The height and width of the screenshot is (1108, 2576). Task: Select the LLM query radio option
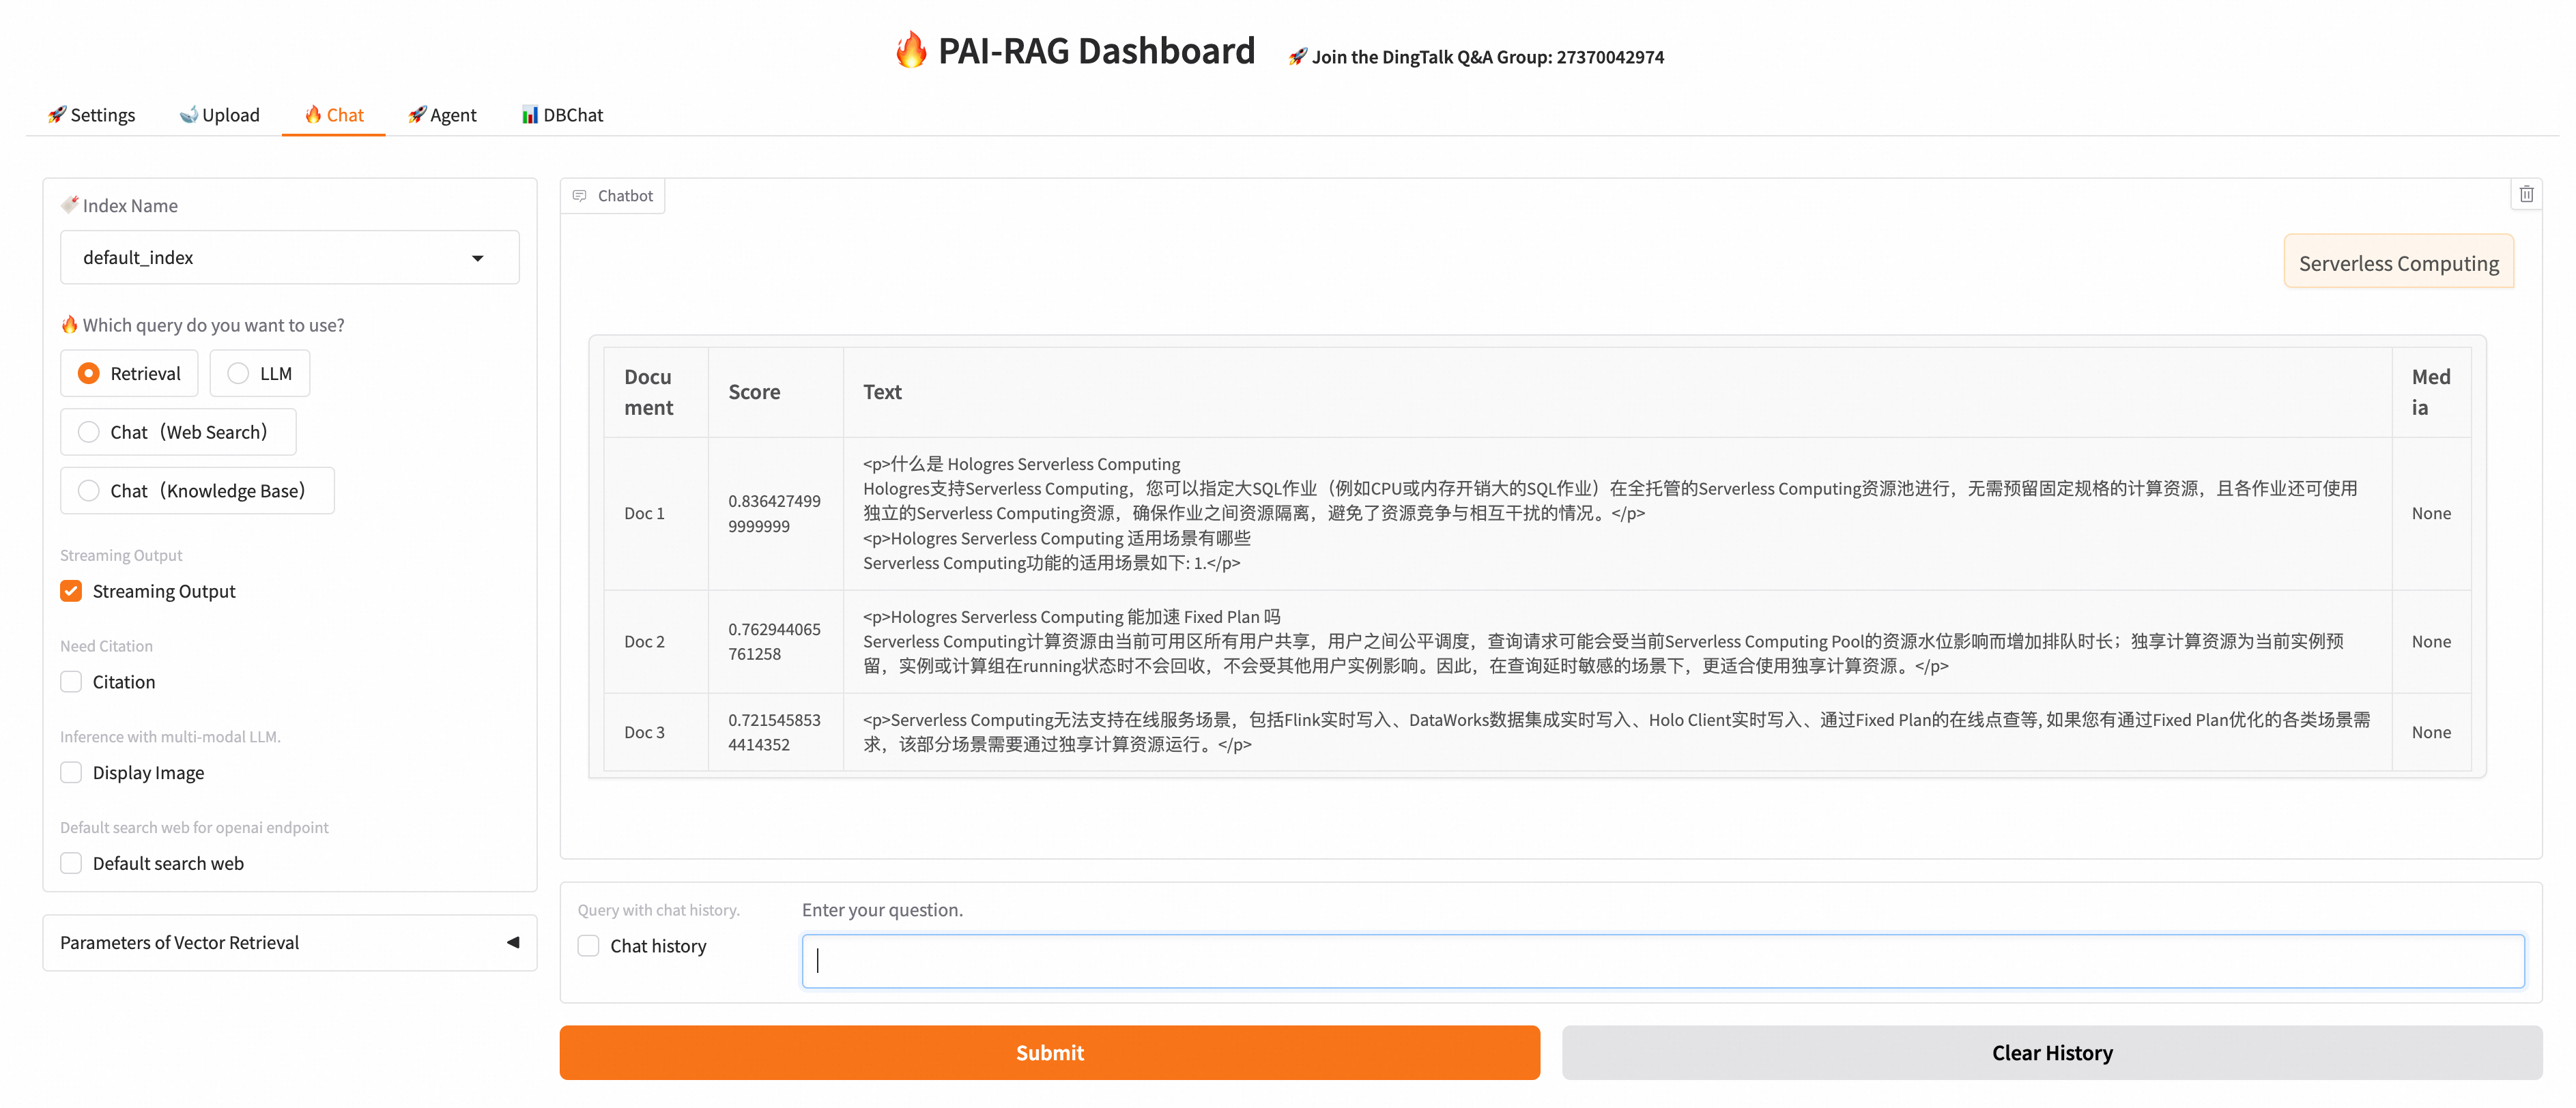pyautogui.click(x=238, y=373)
